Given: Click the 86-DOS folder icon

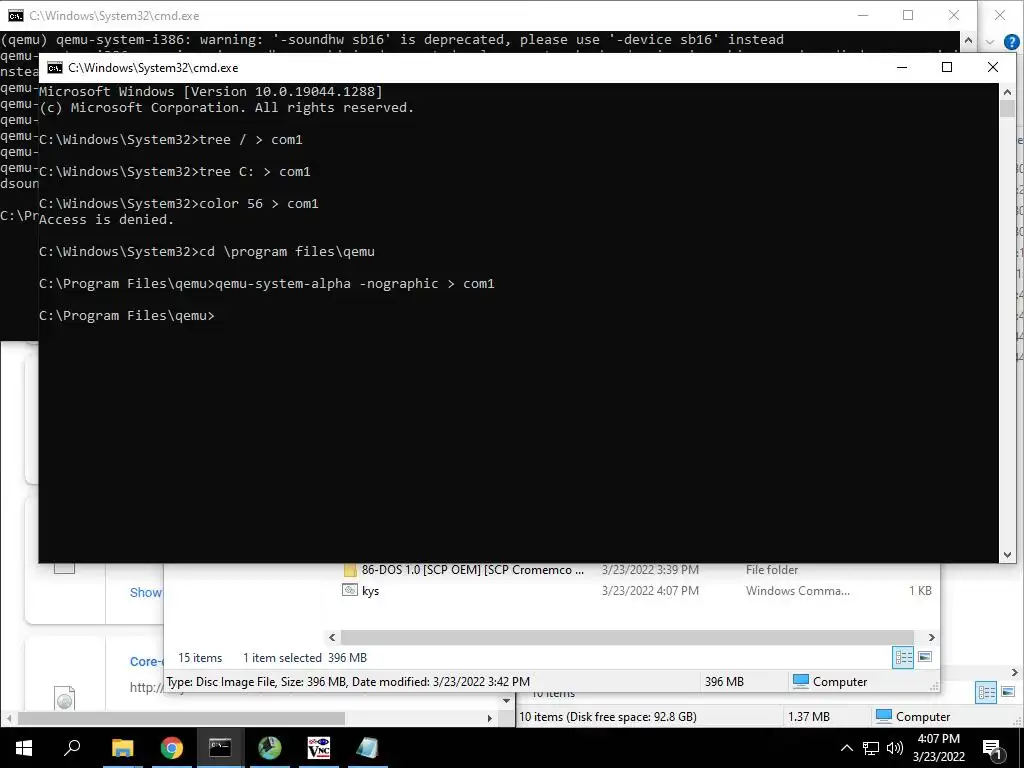Looking at the screenshot, I should click(350, 569).
